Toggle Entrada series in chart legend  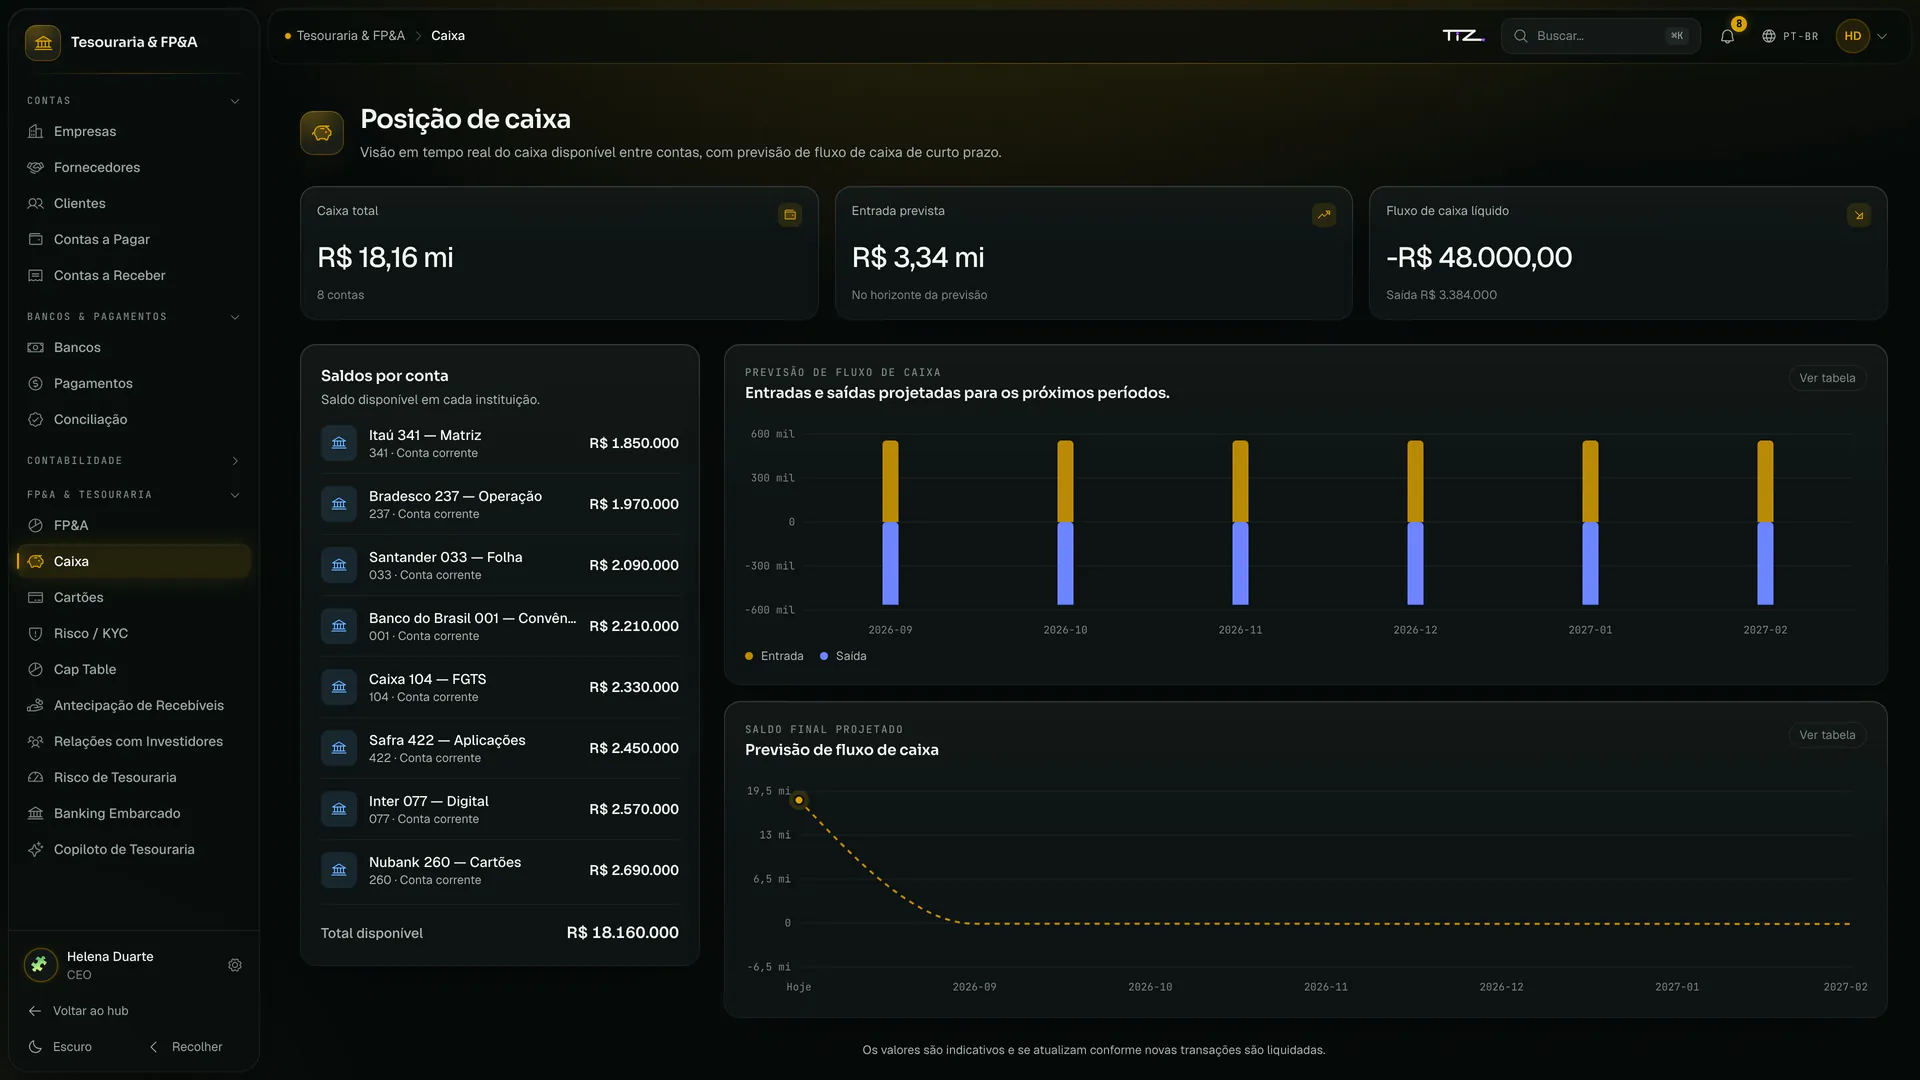tap(775, 656)
